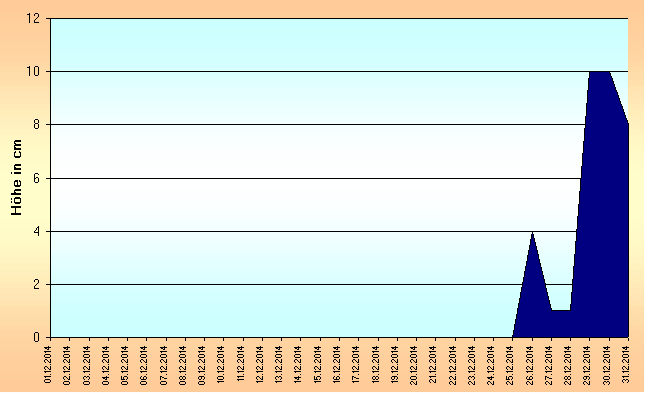Viewport: 645px width, 393px height.
Task: Click the 6 value axis label
Action: pos(37,178)
